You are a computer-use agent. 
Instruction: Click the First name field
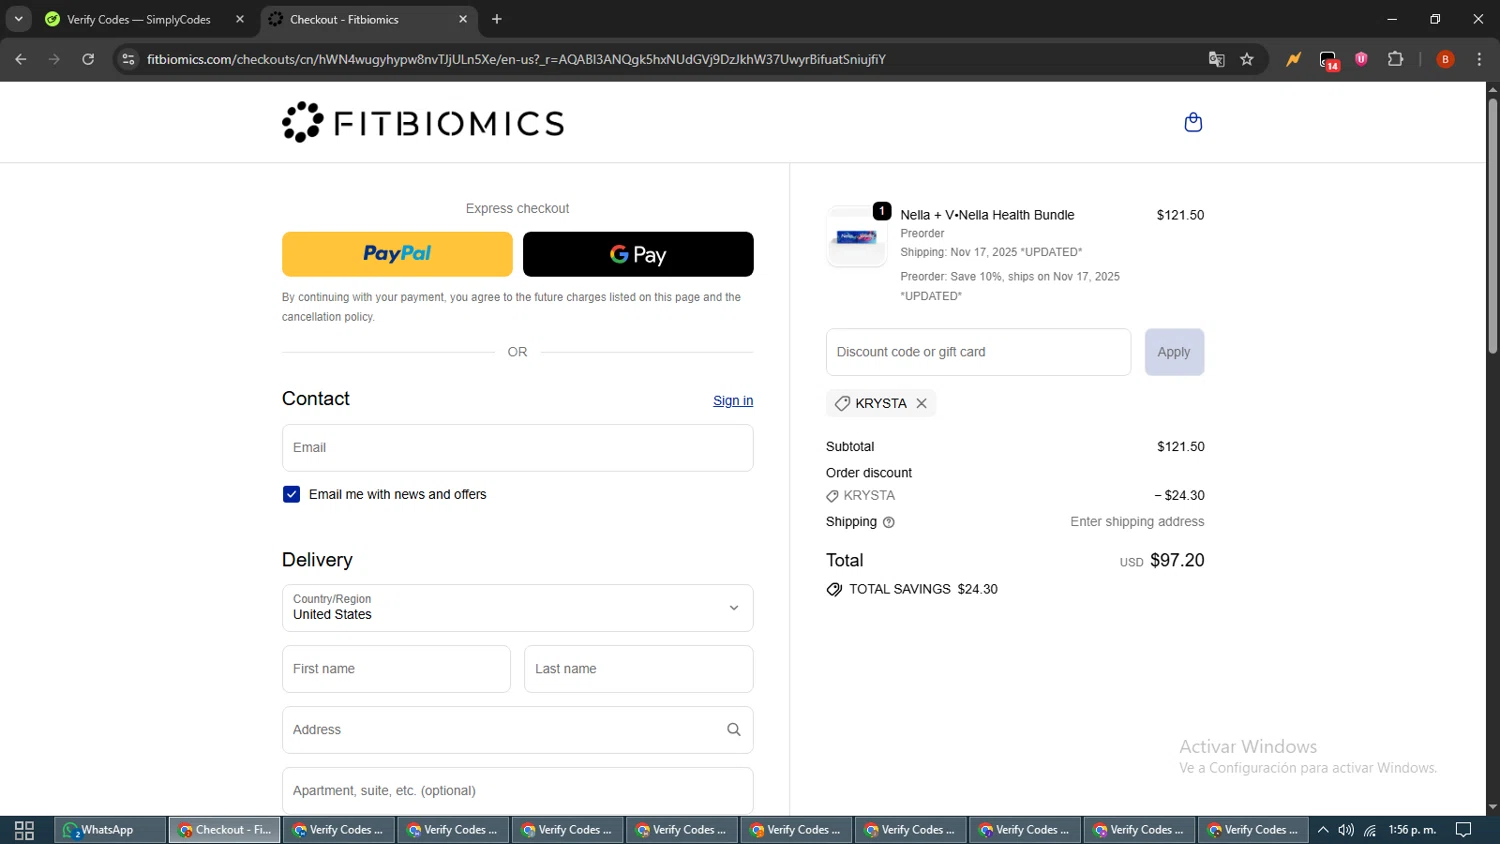(x=396, y=669)
